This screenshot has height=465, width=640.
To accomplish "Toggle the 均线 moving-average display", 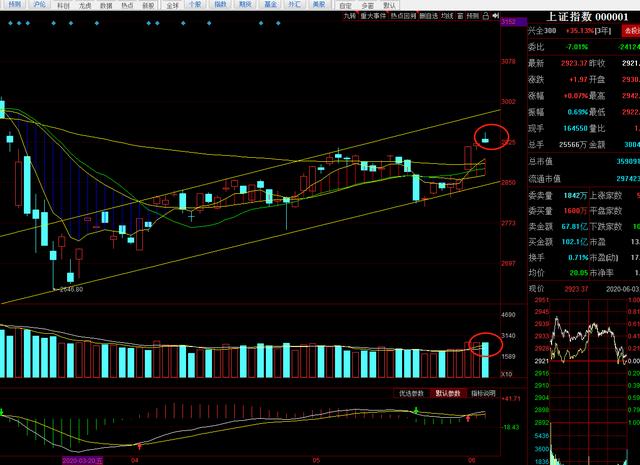I will [447, 16].
